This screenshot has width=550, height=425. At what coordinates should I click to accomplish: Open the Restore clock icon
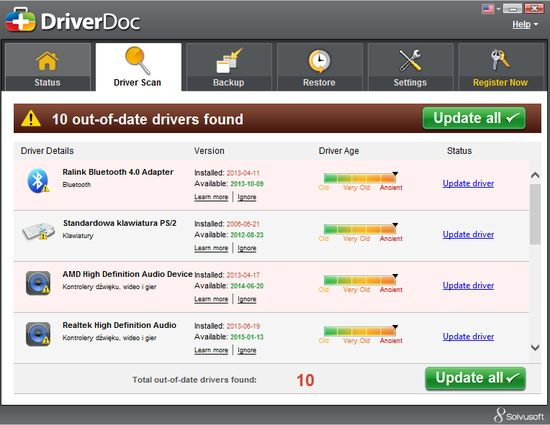pos(319,61)
